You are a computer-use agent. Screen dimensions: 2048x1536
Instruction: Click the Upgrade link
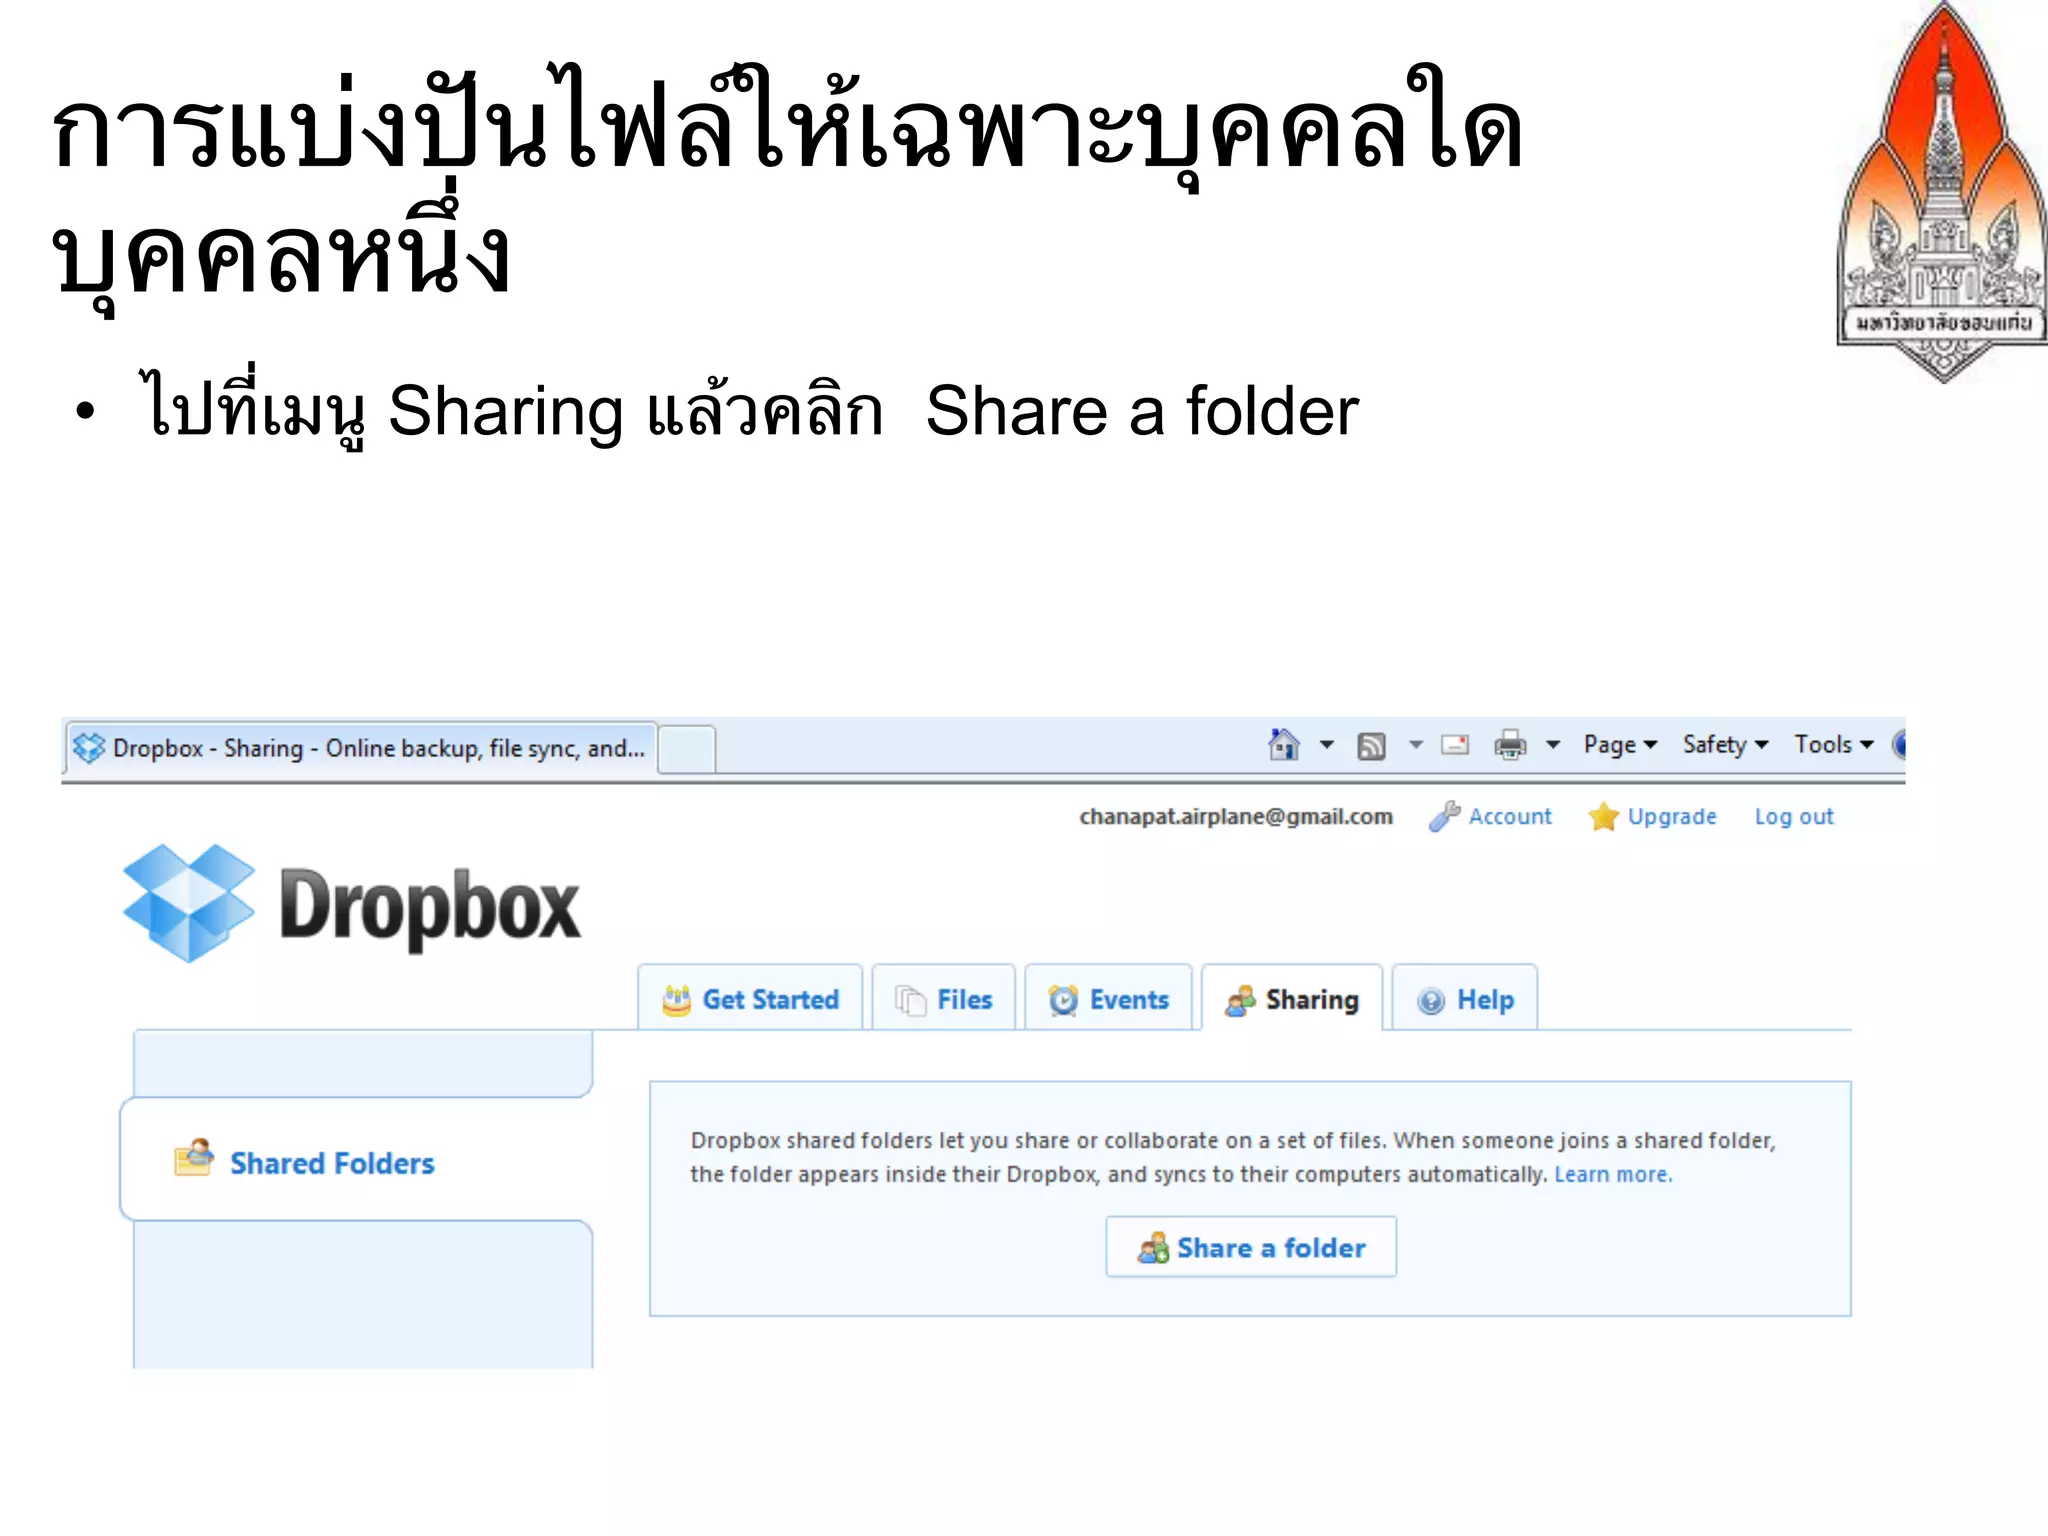point(1672,816)
